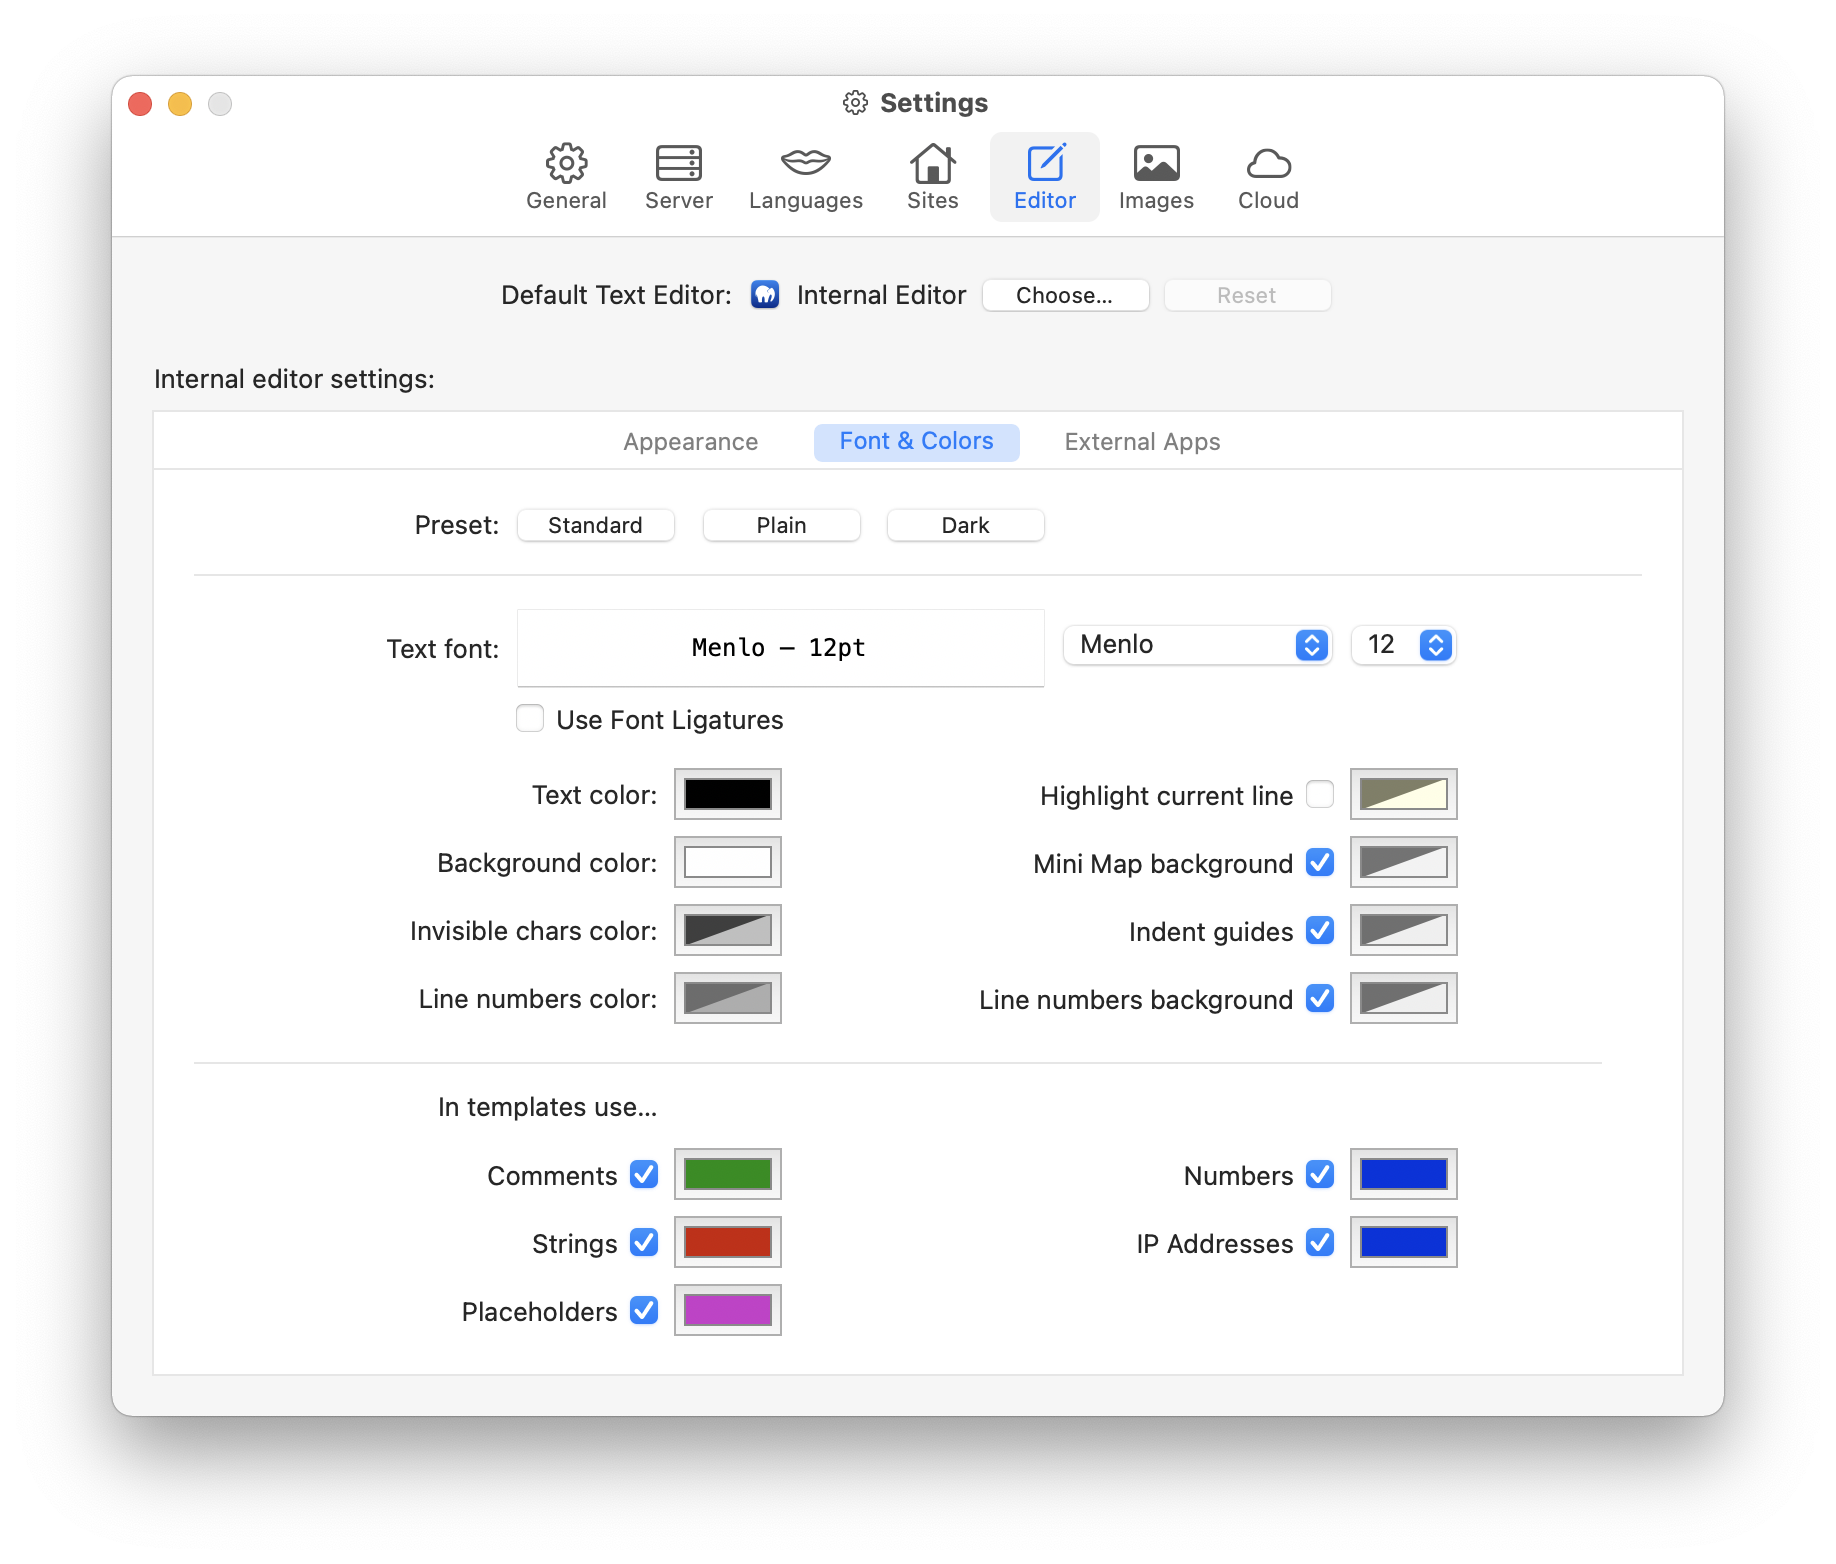Uncheck Indent guides option

[x=1320, y=930]
